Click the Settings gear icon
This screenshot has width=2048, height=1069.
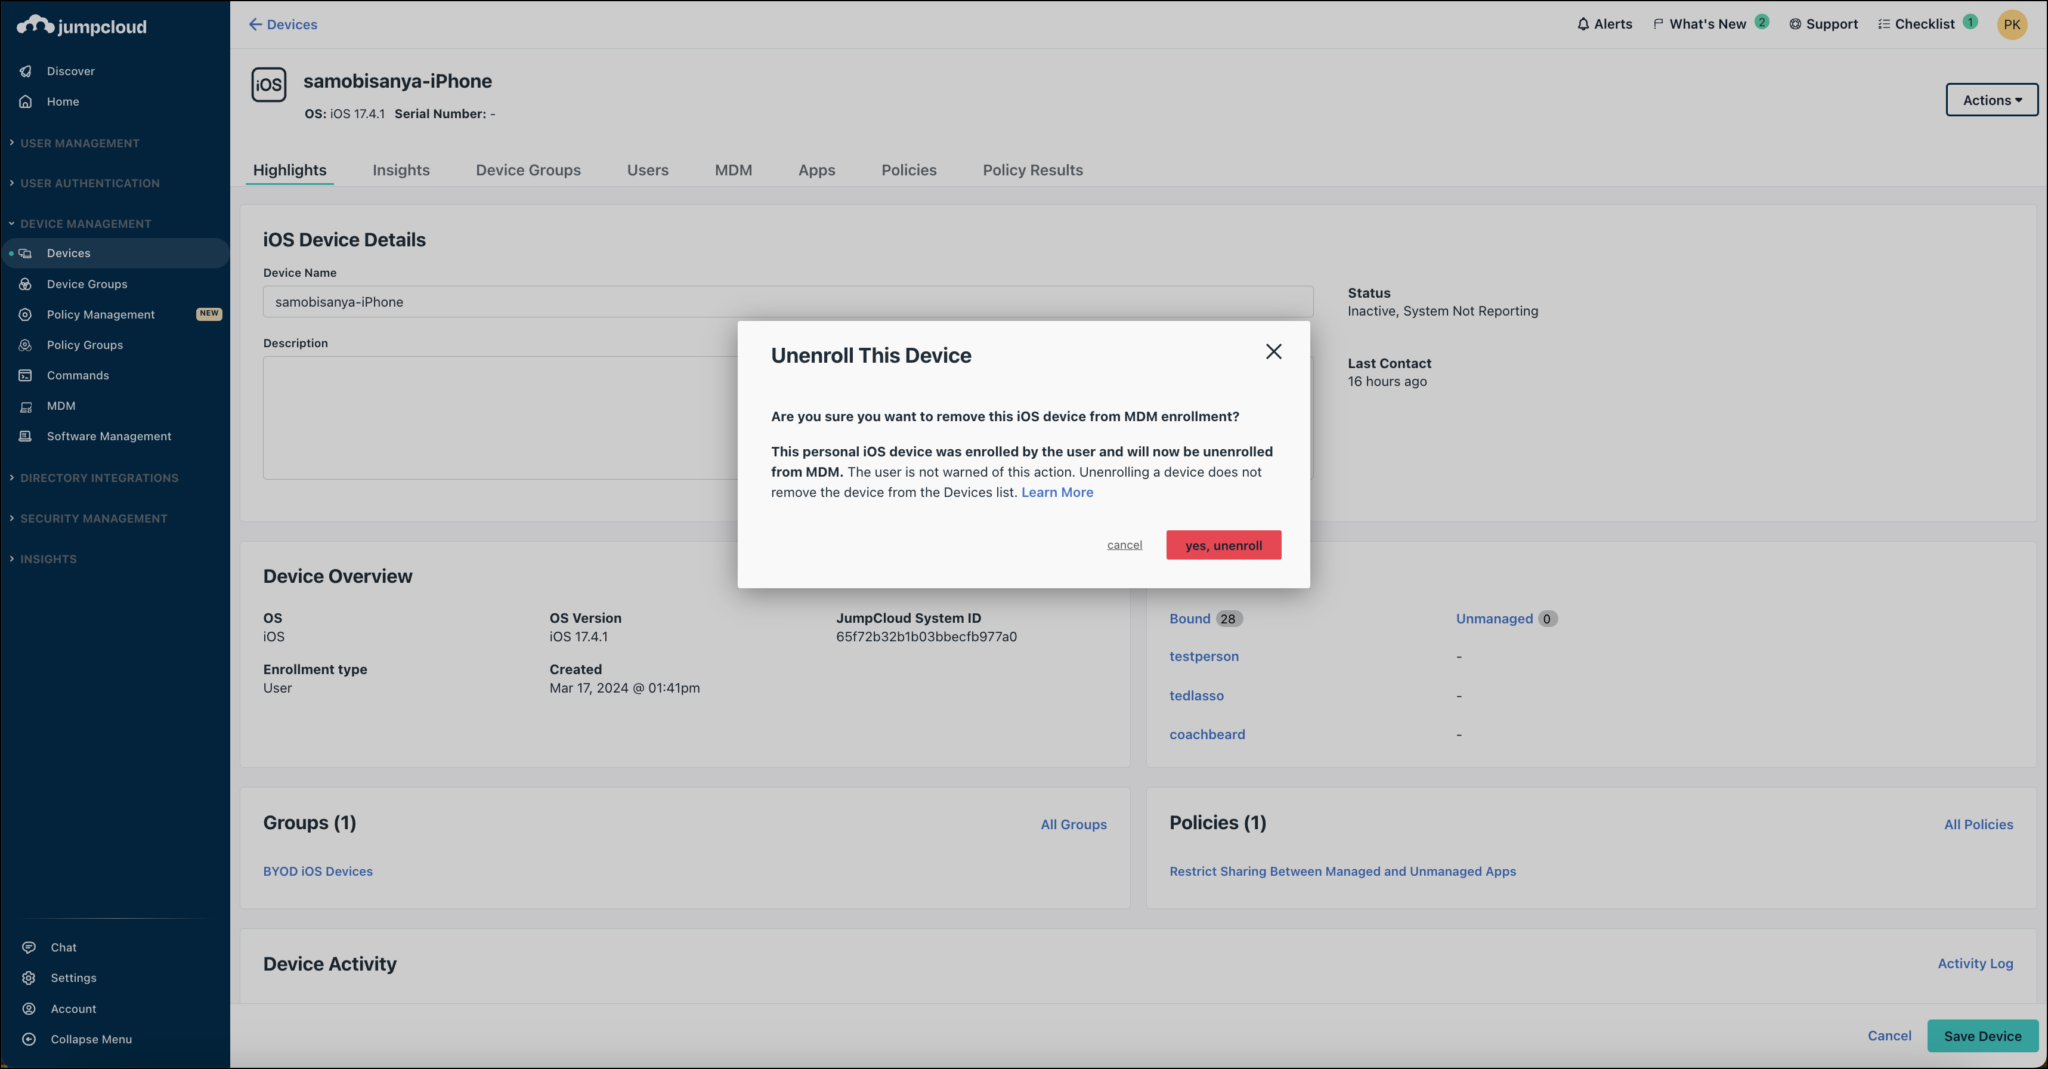(x=29, y=978)
